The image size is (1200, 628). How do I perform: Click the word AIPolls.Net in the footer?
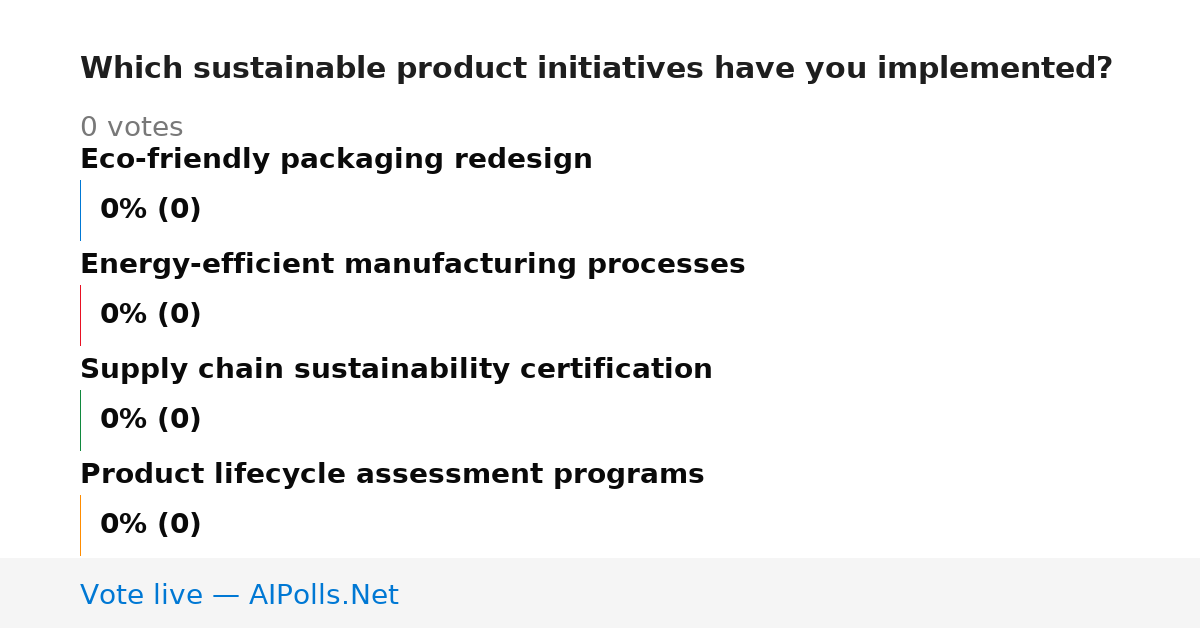[x=323, y=595]
